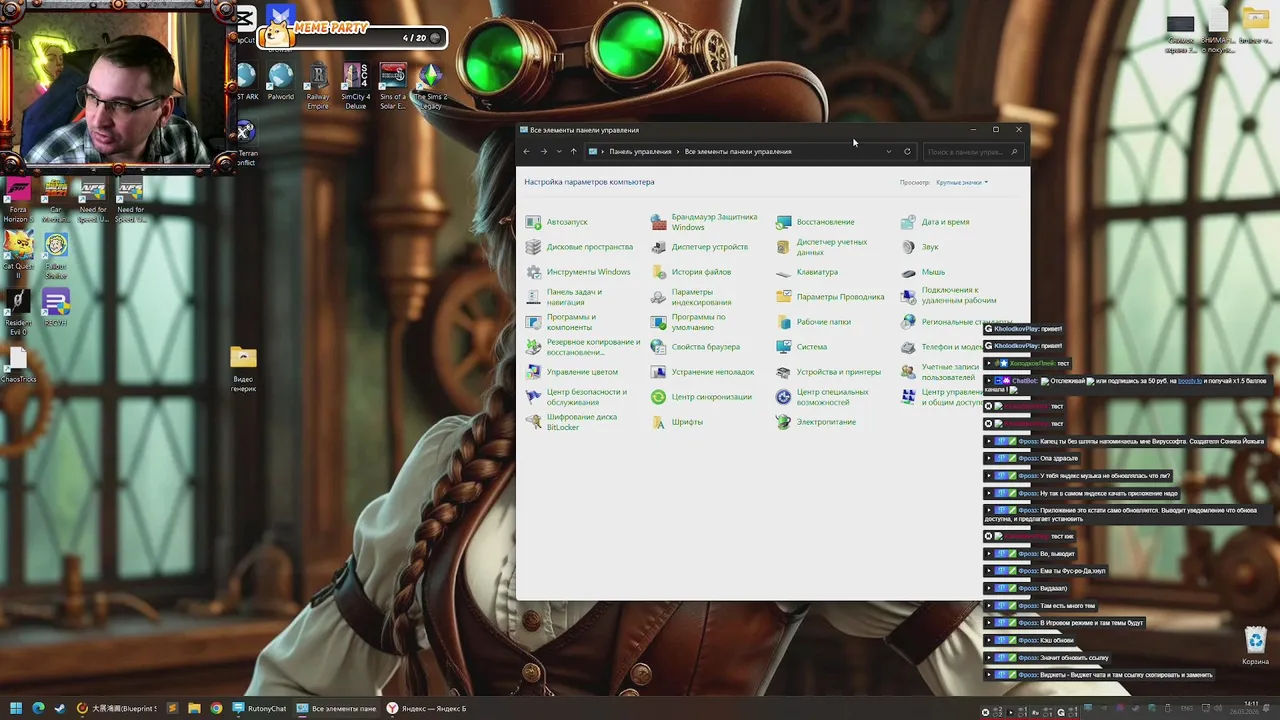Open Диспетчер учетных данных
The image size is (1280, 720).
click(x=821, y=247)
